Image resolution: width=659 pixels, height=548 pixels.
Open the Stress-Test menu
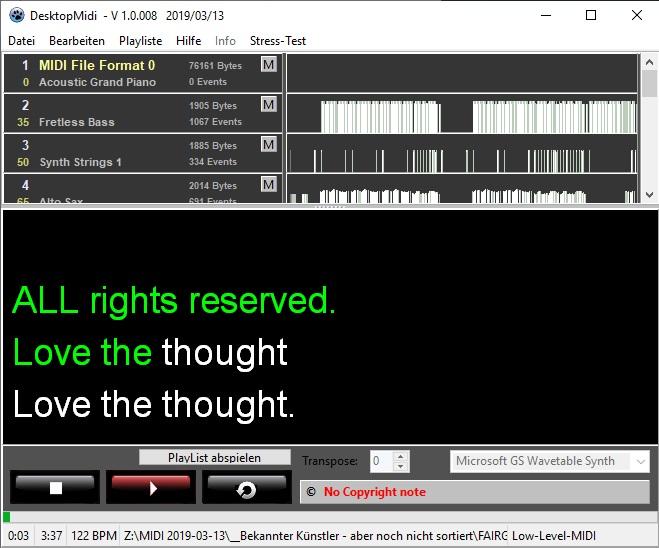(x=278, y=41)
